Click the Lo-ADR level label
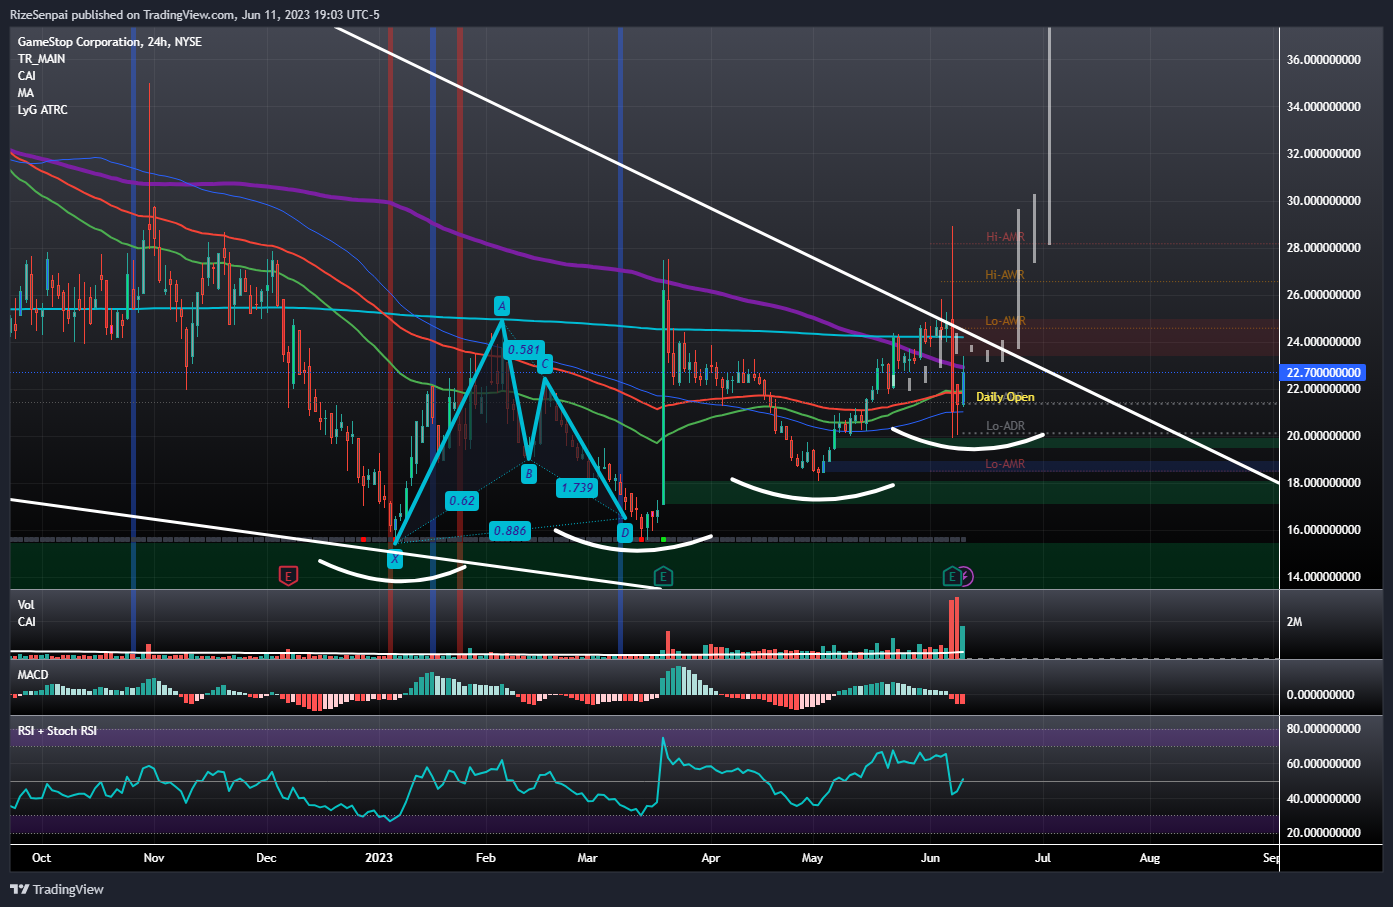The image size is (1393, 907). tap(1005, 426)
